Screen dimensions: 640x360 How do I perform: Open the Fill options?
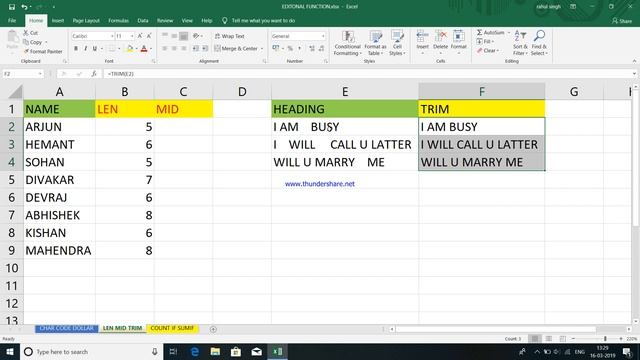485,41
